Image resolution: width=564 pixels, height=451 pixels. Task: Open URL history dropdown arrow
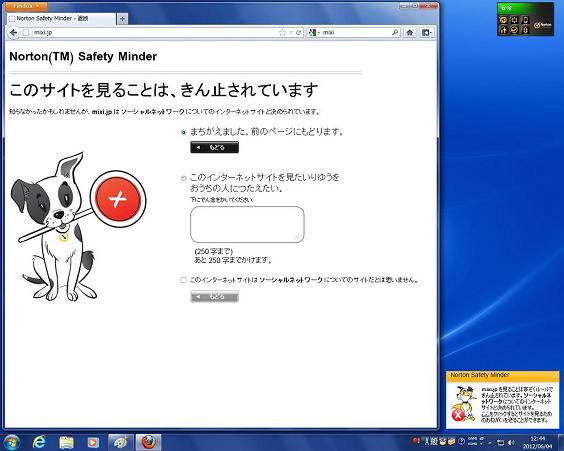coord(291,33)
